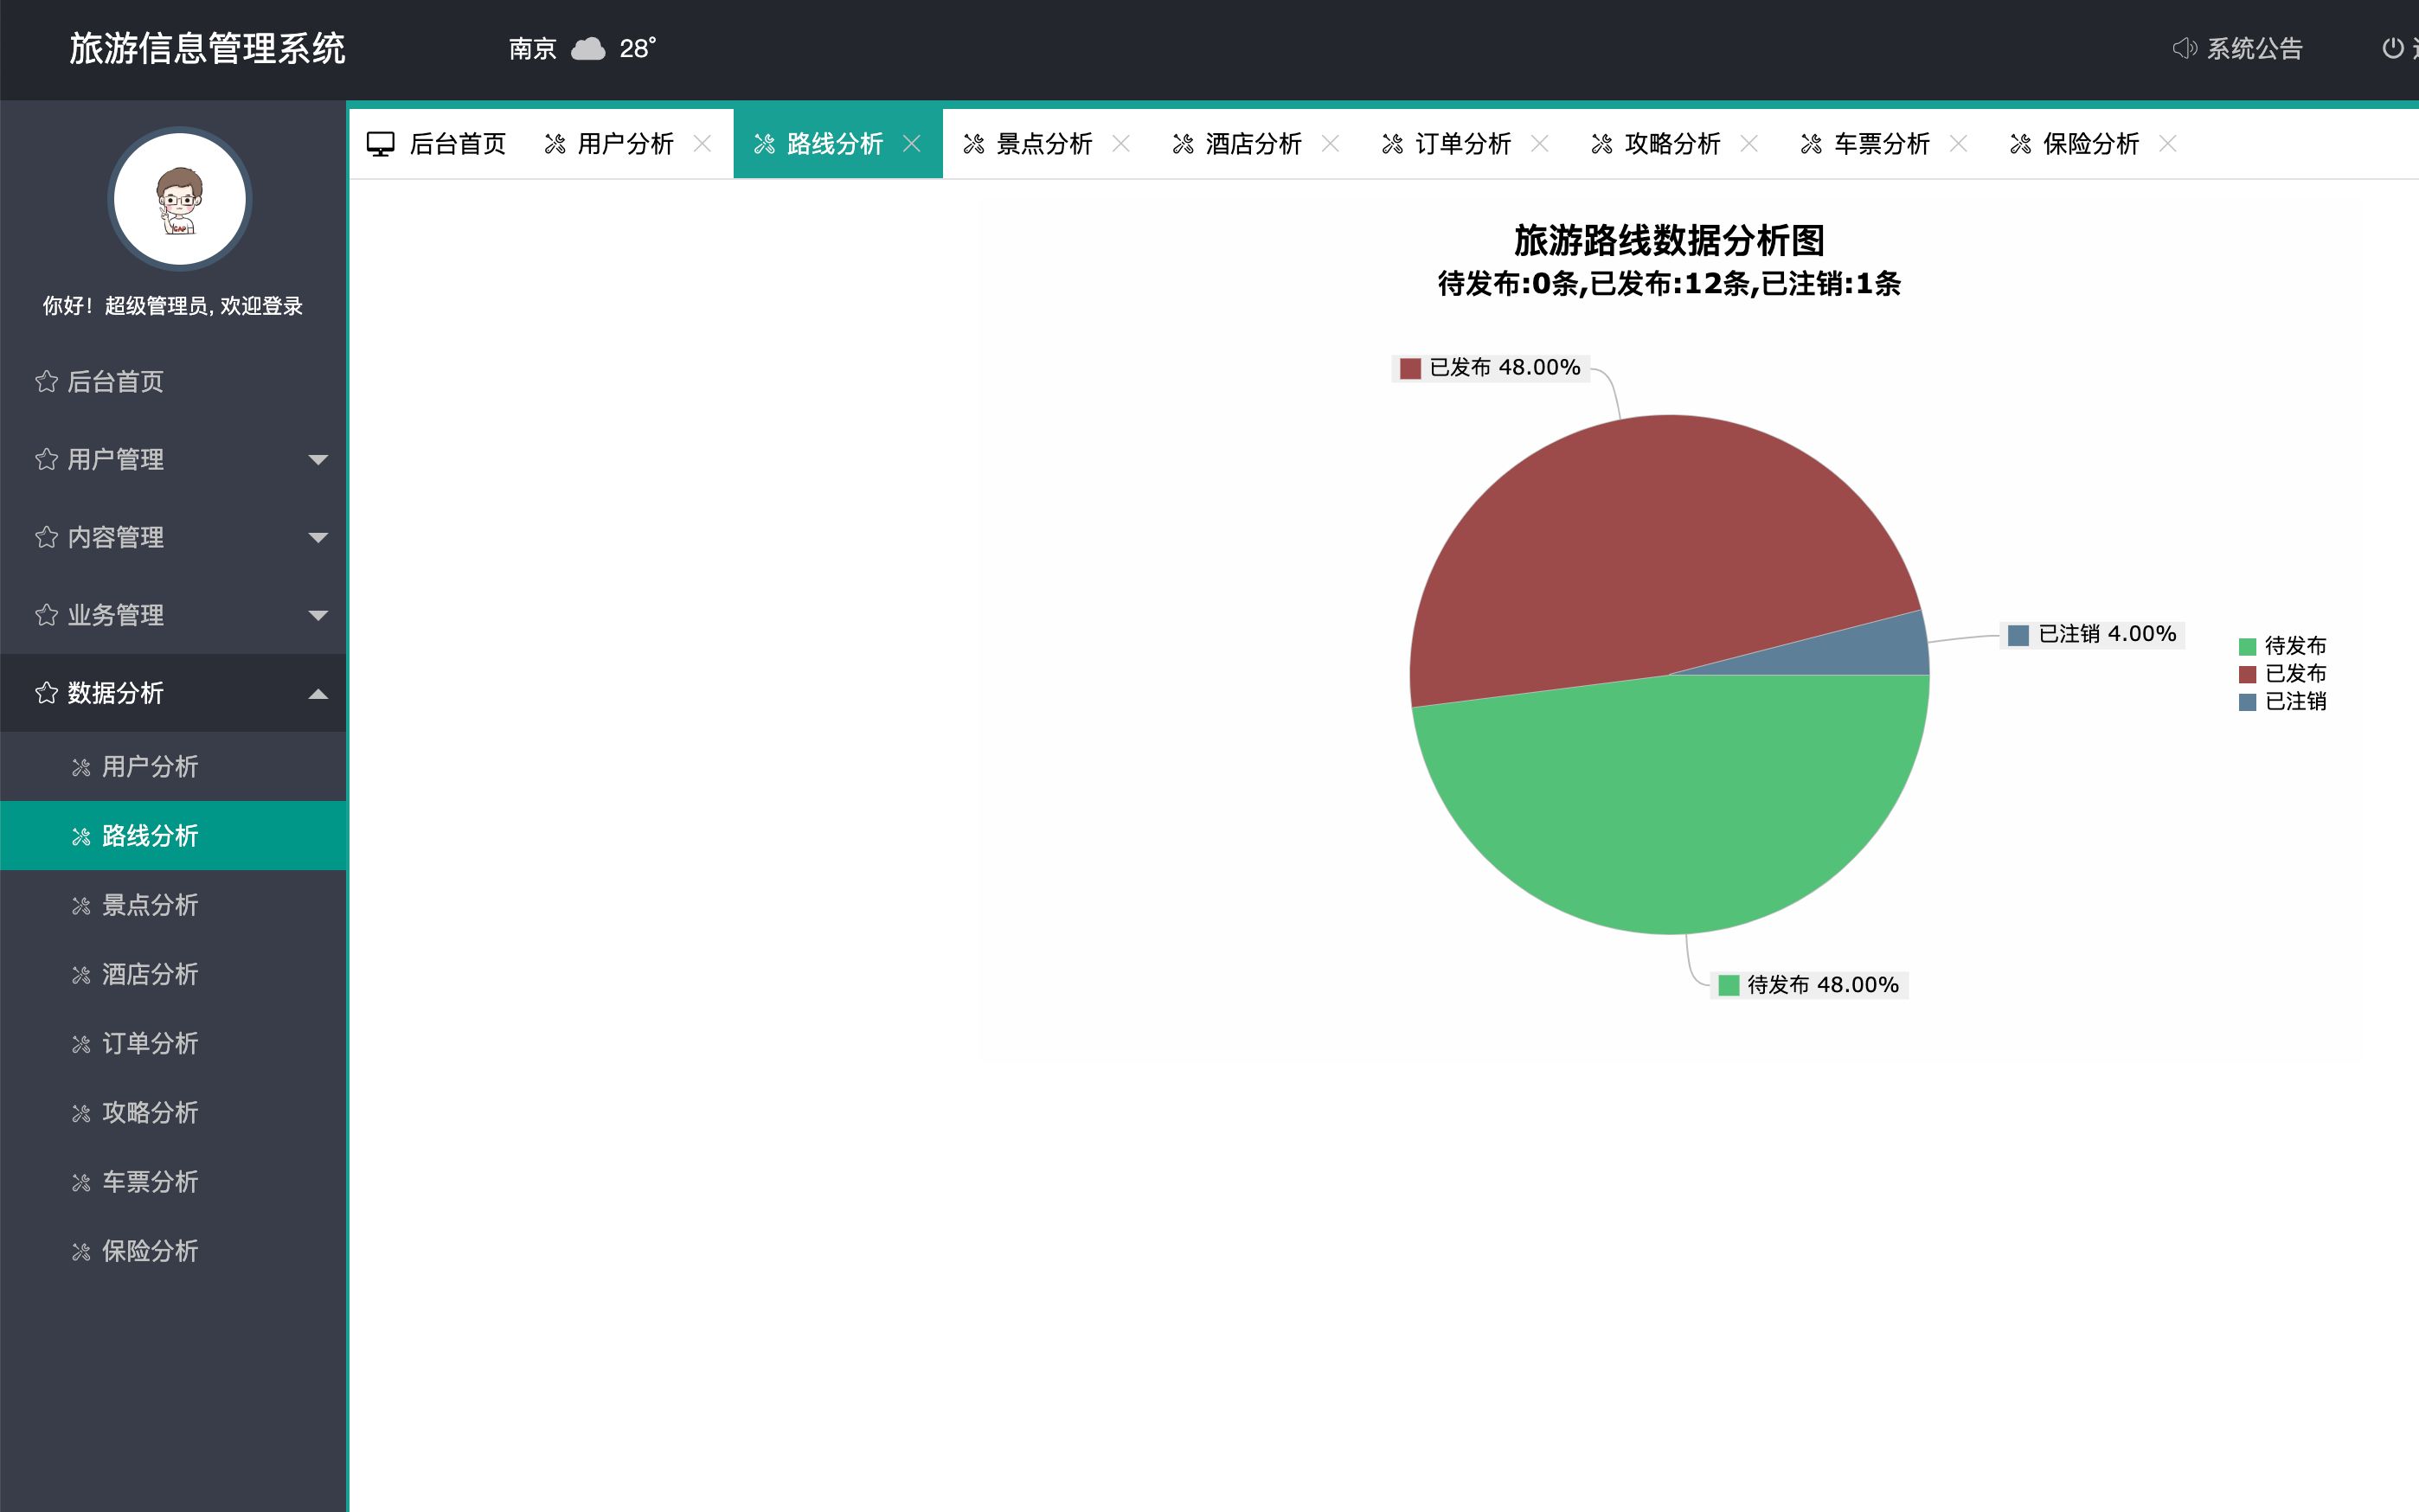Click the star icon beside 业务管理
This screenshot has height=1512, width=2419.
pos(45,616)
